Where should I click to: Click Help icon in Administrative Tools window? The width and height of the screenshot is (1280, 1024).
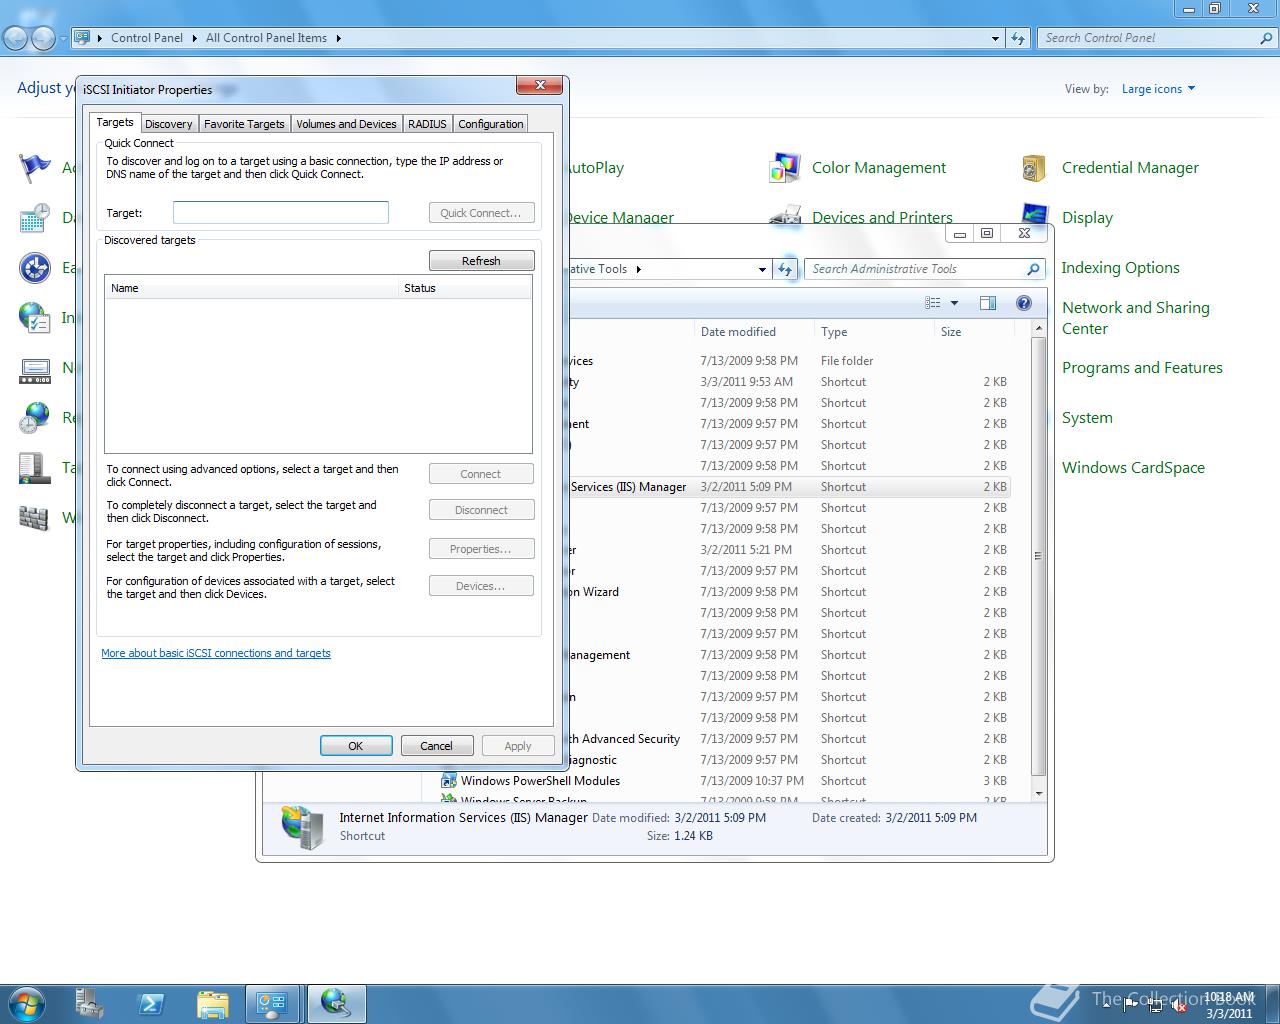click(1023, 303)
